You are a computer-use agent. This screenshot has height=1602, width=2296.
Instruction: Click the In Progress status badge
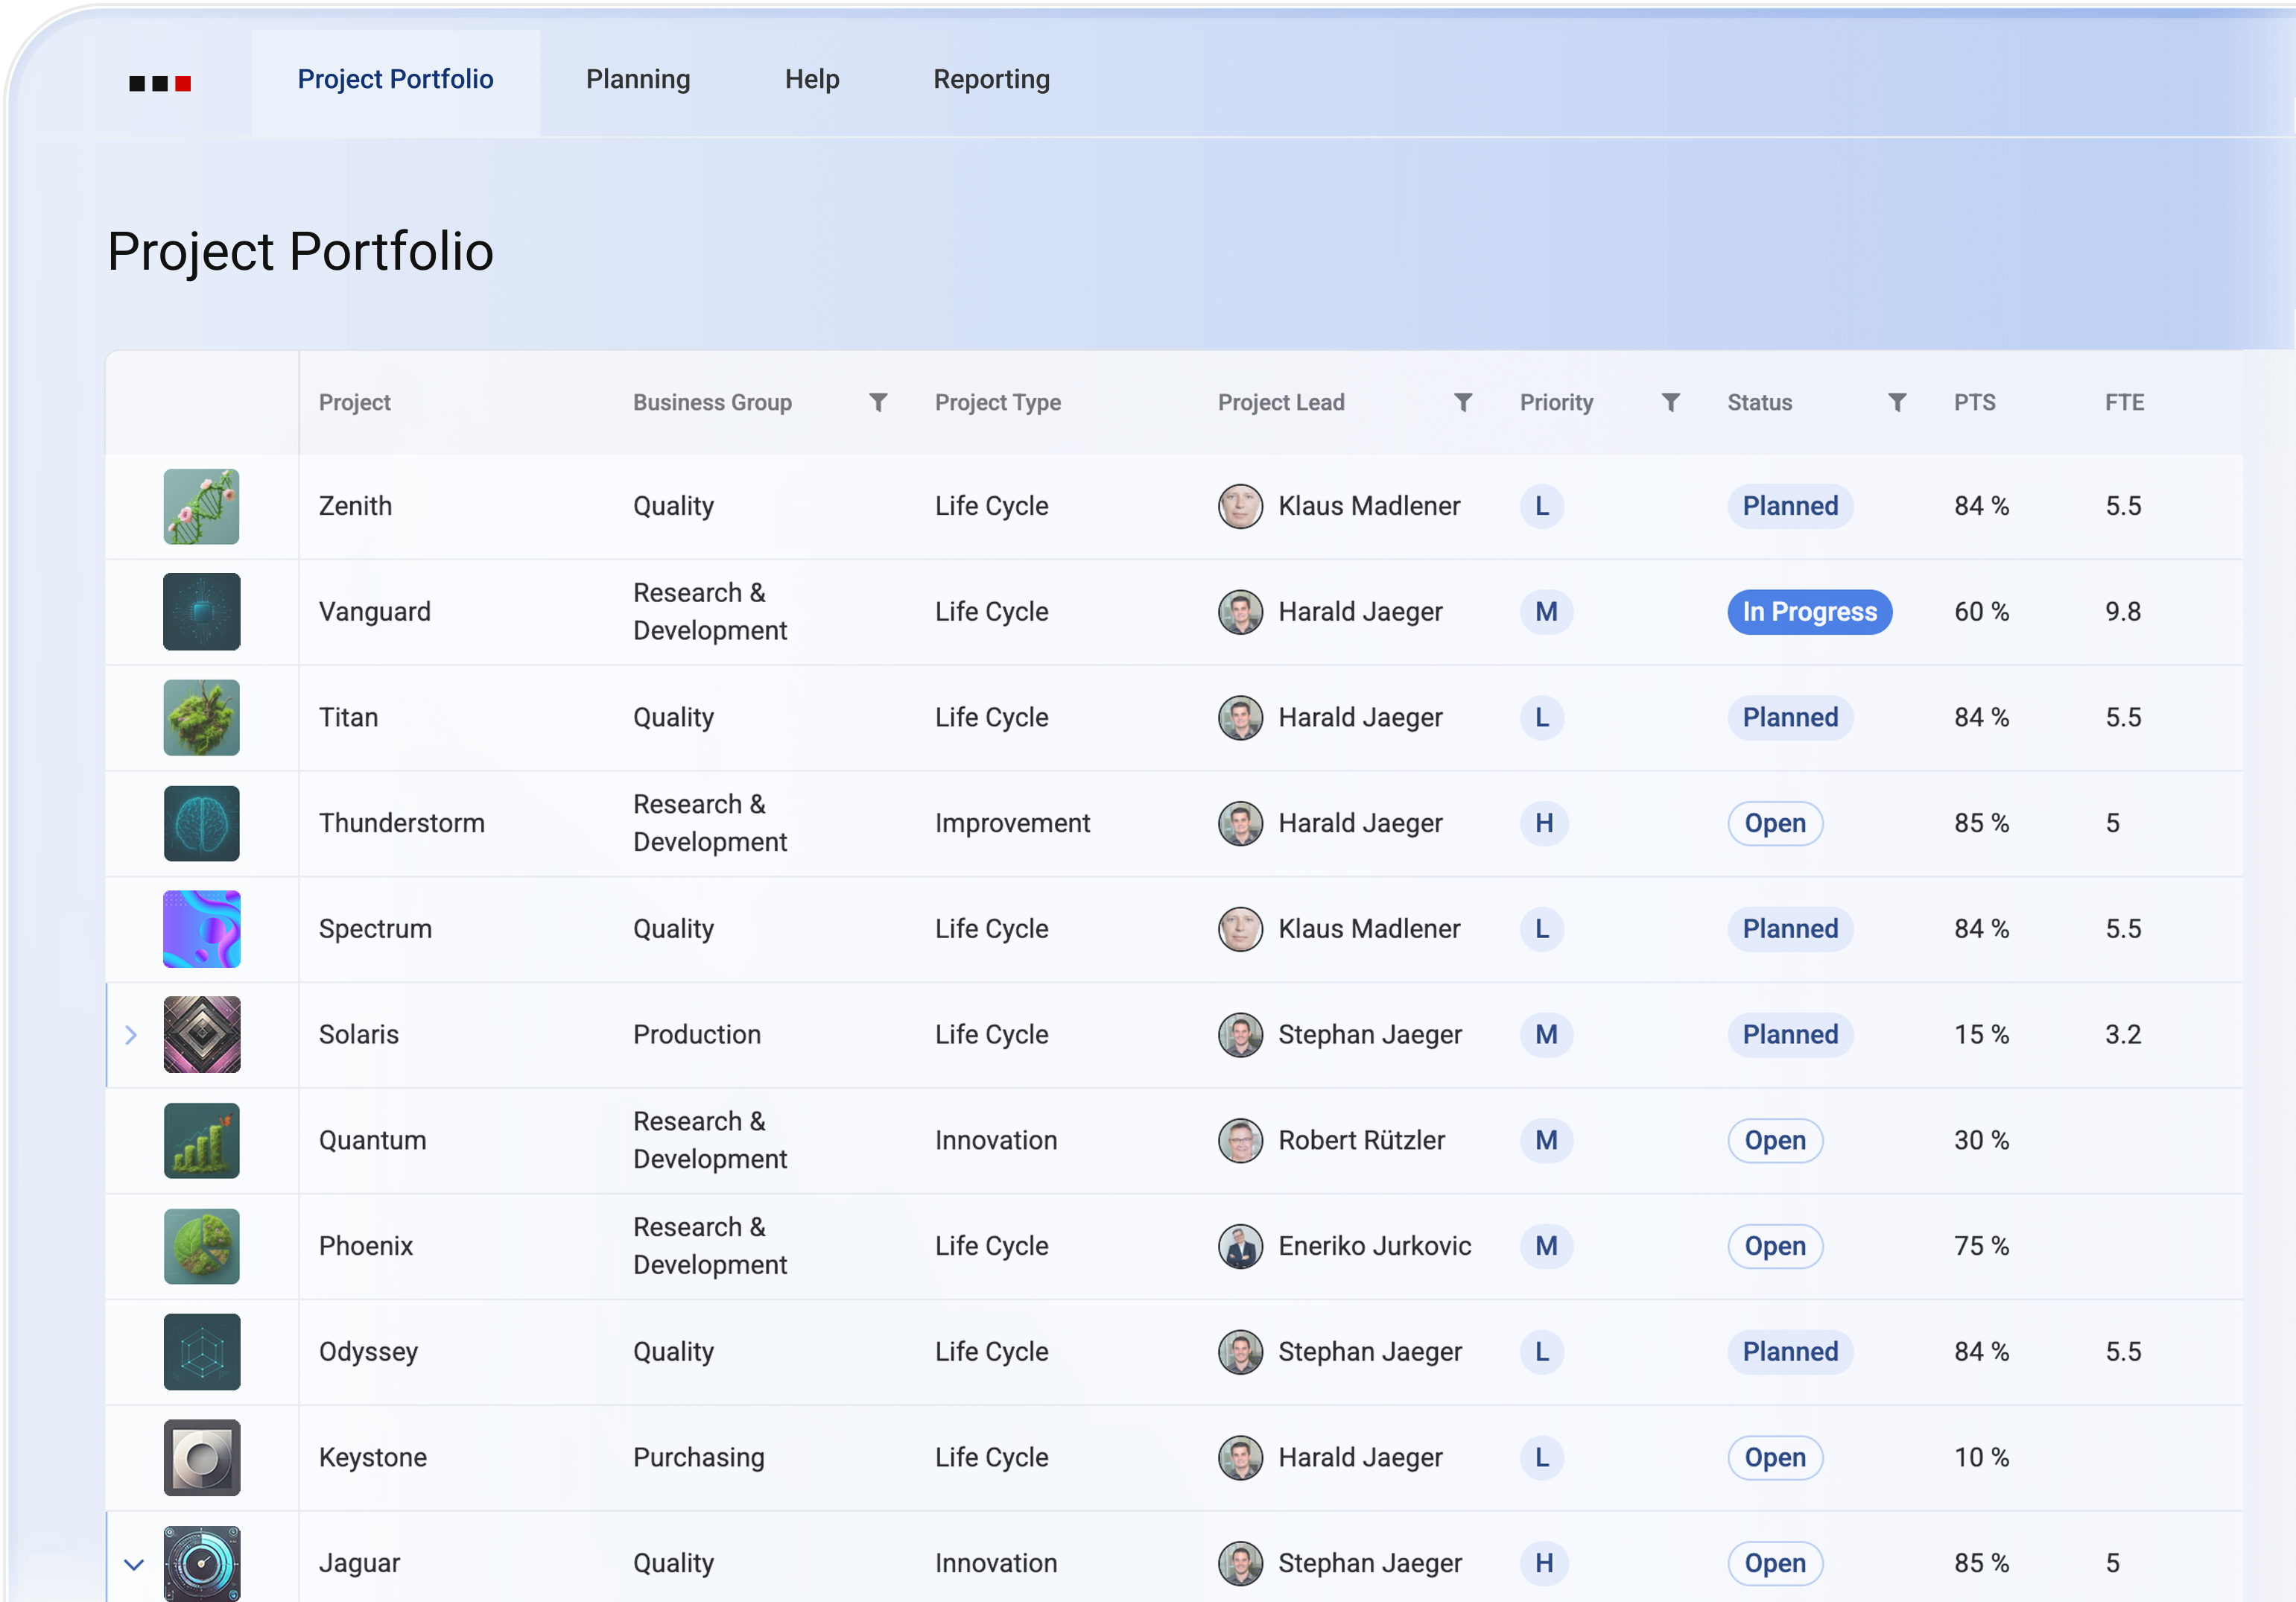click(1808, 612)
